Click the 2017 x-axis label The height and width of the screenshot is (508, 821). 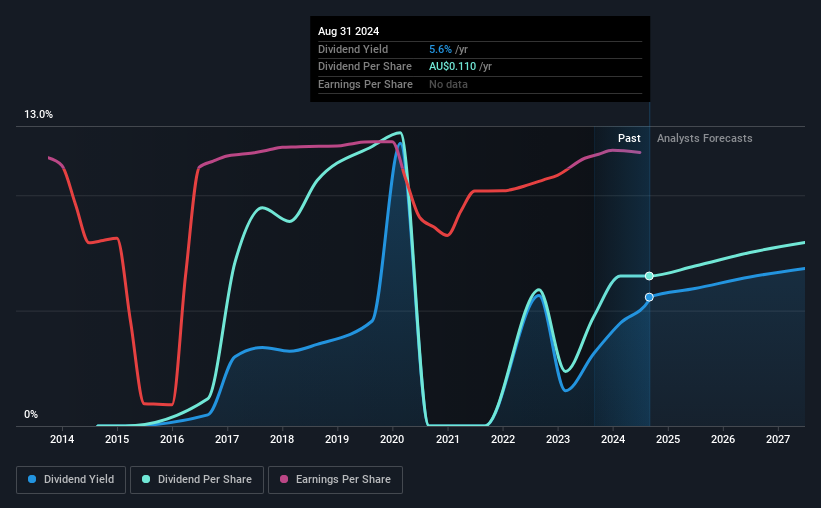coord(227,439)
